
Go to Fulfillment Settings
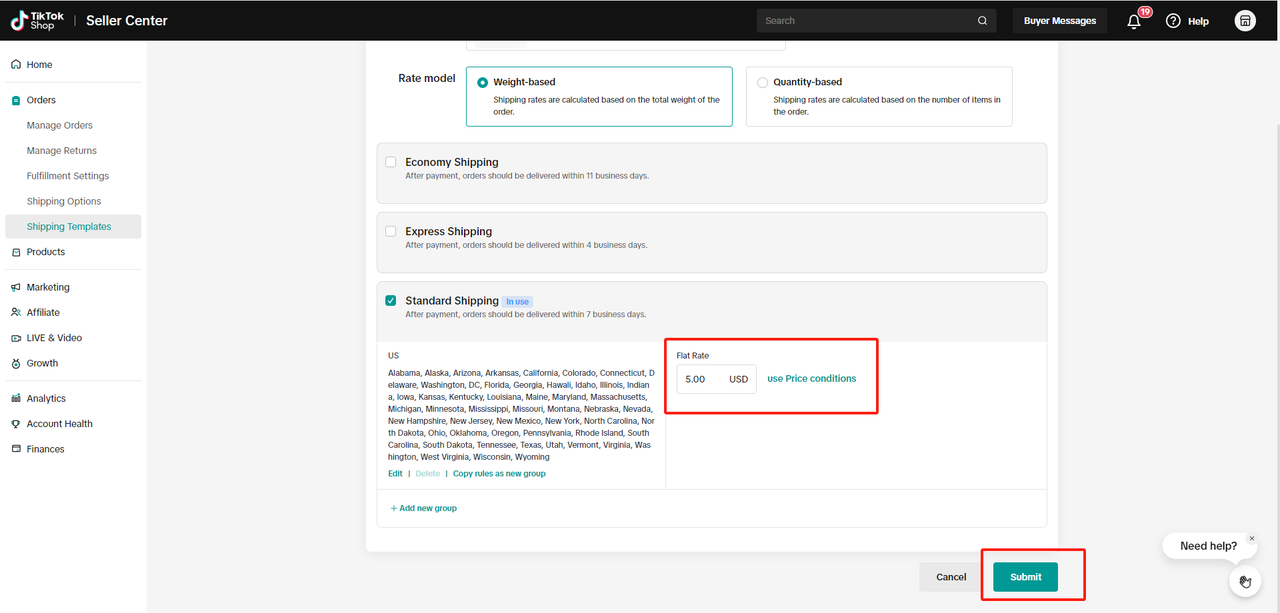point(68,176)
